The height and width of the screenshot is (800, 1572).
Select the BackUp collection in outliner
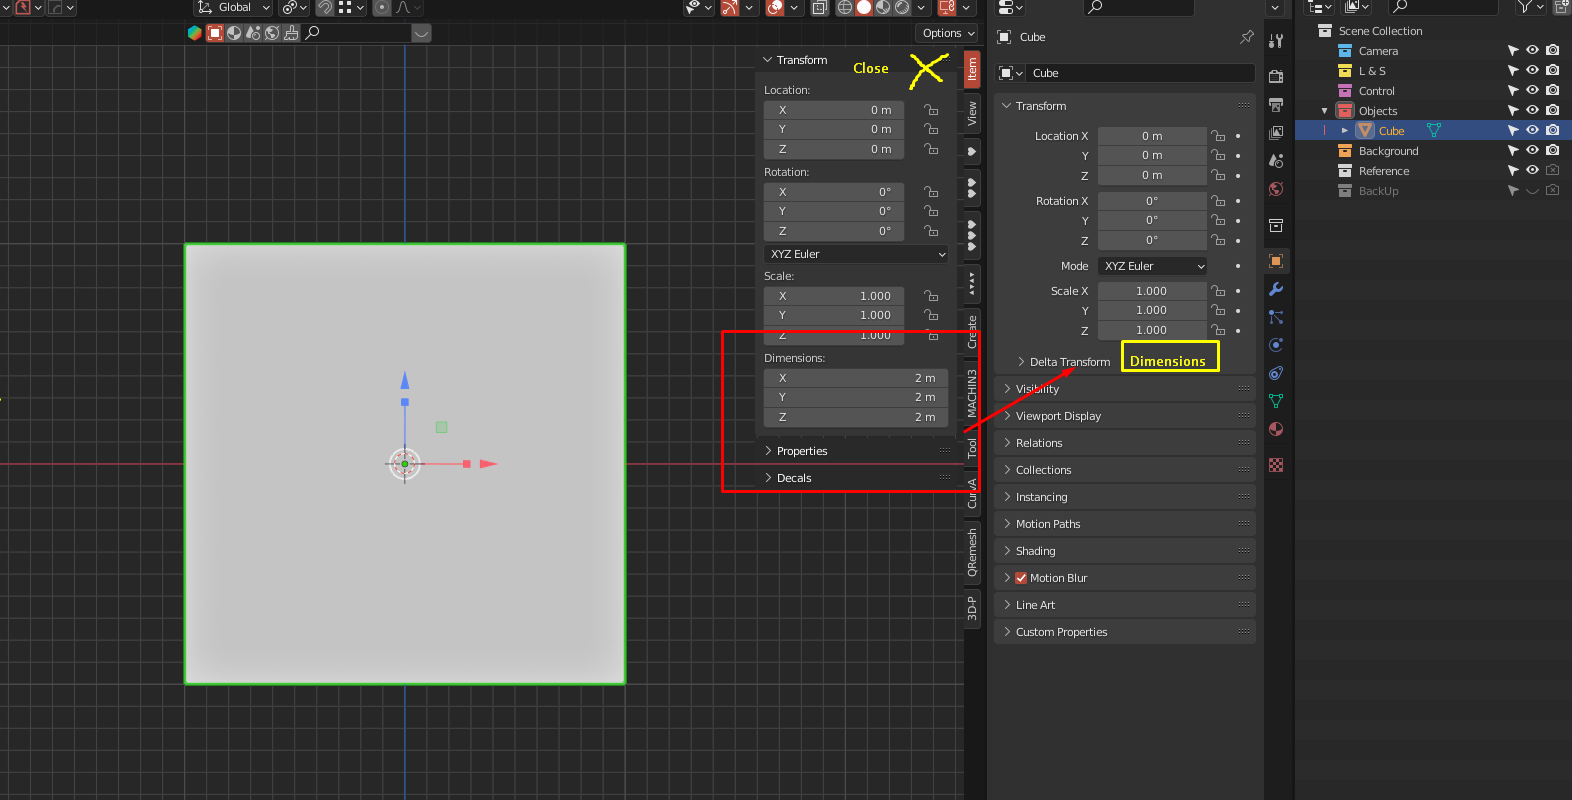tap(1379, 191)
